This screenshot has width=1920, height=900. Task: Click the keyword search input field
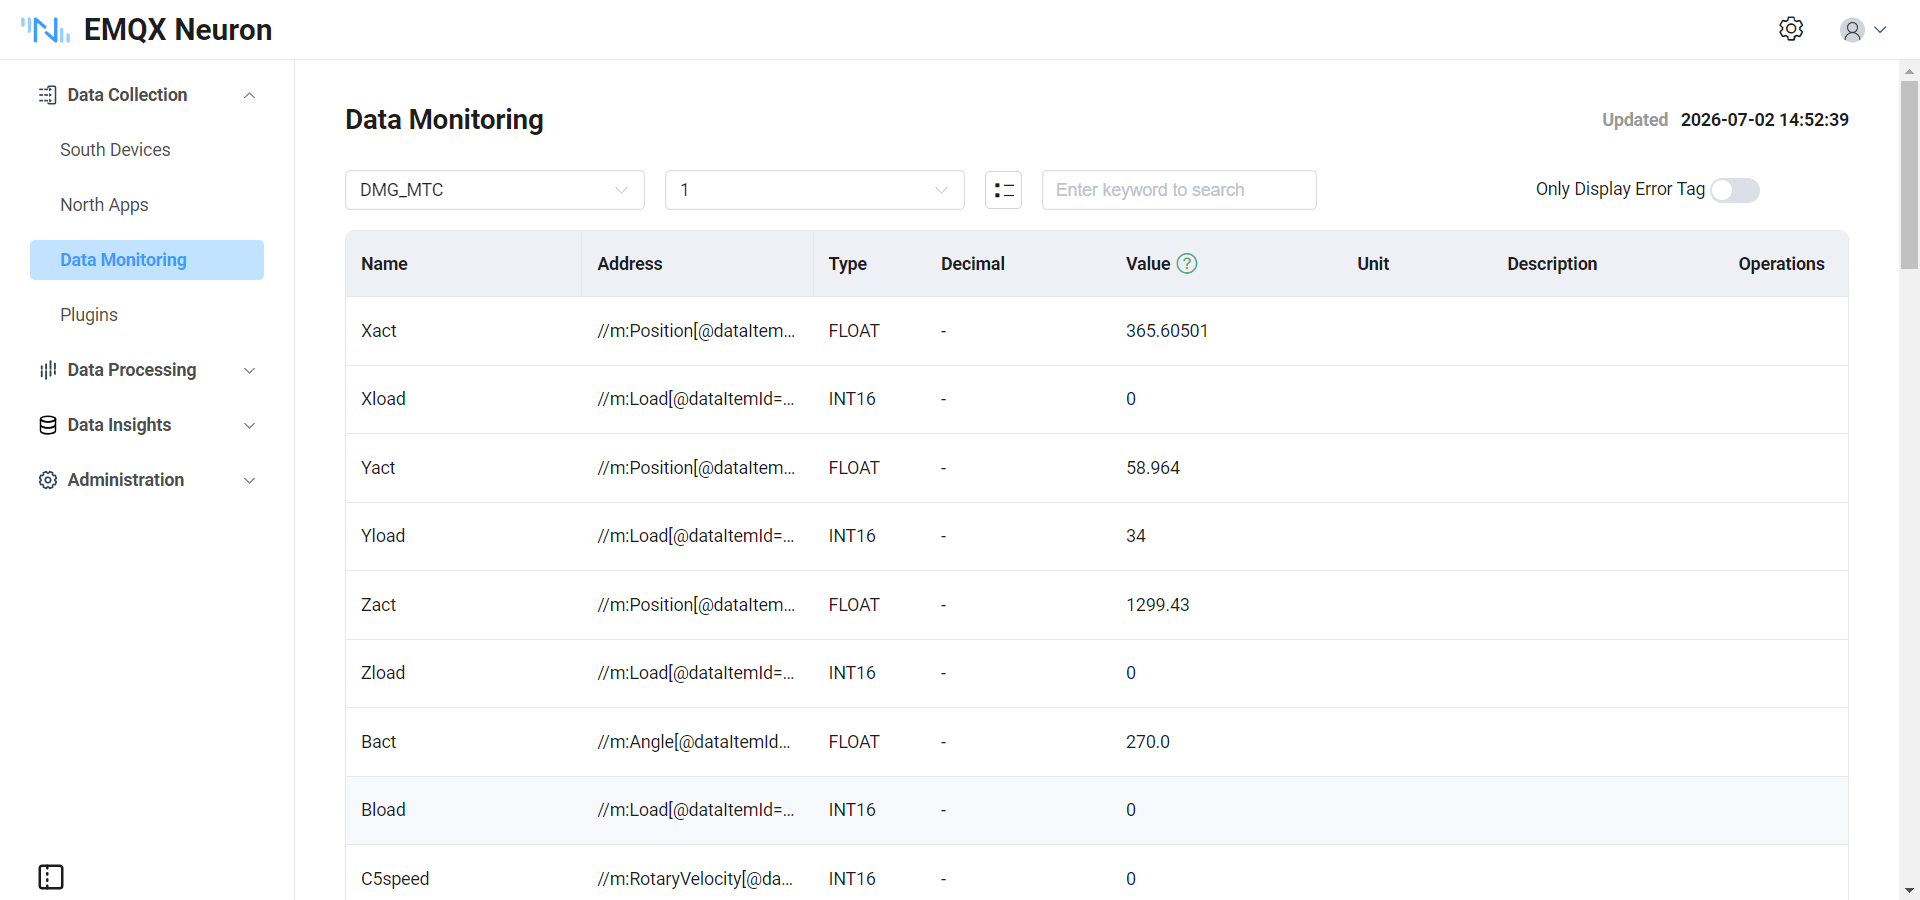pos(1179,190)
